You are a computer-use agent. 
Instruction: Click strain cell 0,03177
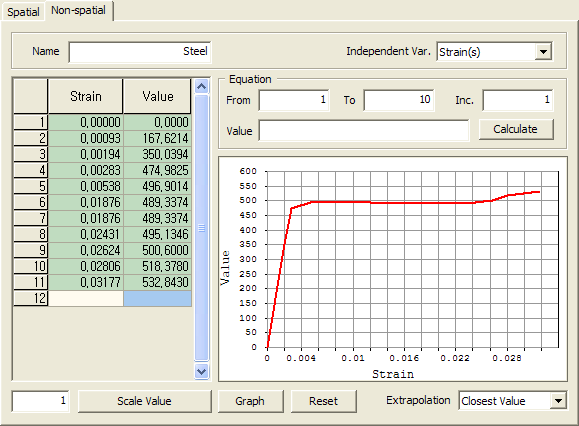coord(86,282)
